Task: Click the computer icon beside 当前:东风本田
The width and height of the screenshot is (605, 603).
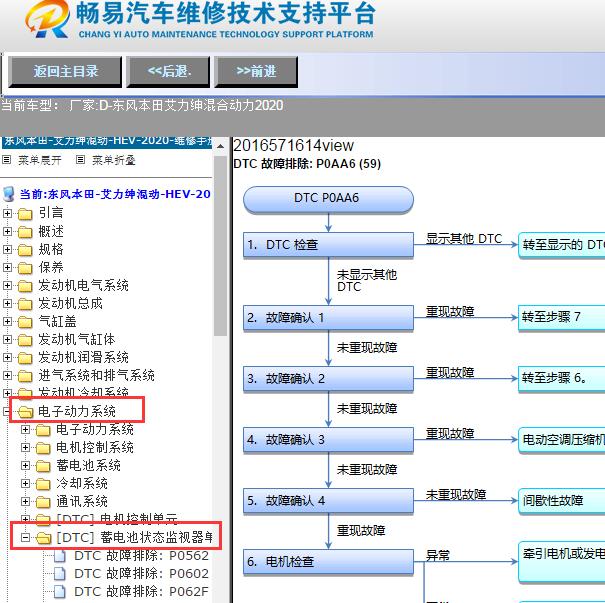Action: 8,194
